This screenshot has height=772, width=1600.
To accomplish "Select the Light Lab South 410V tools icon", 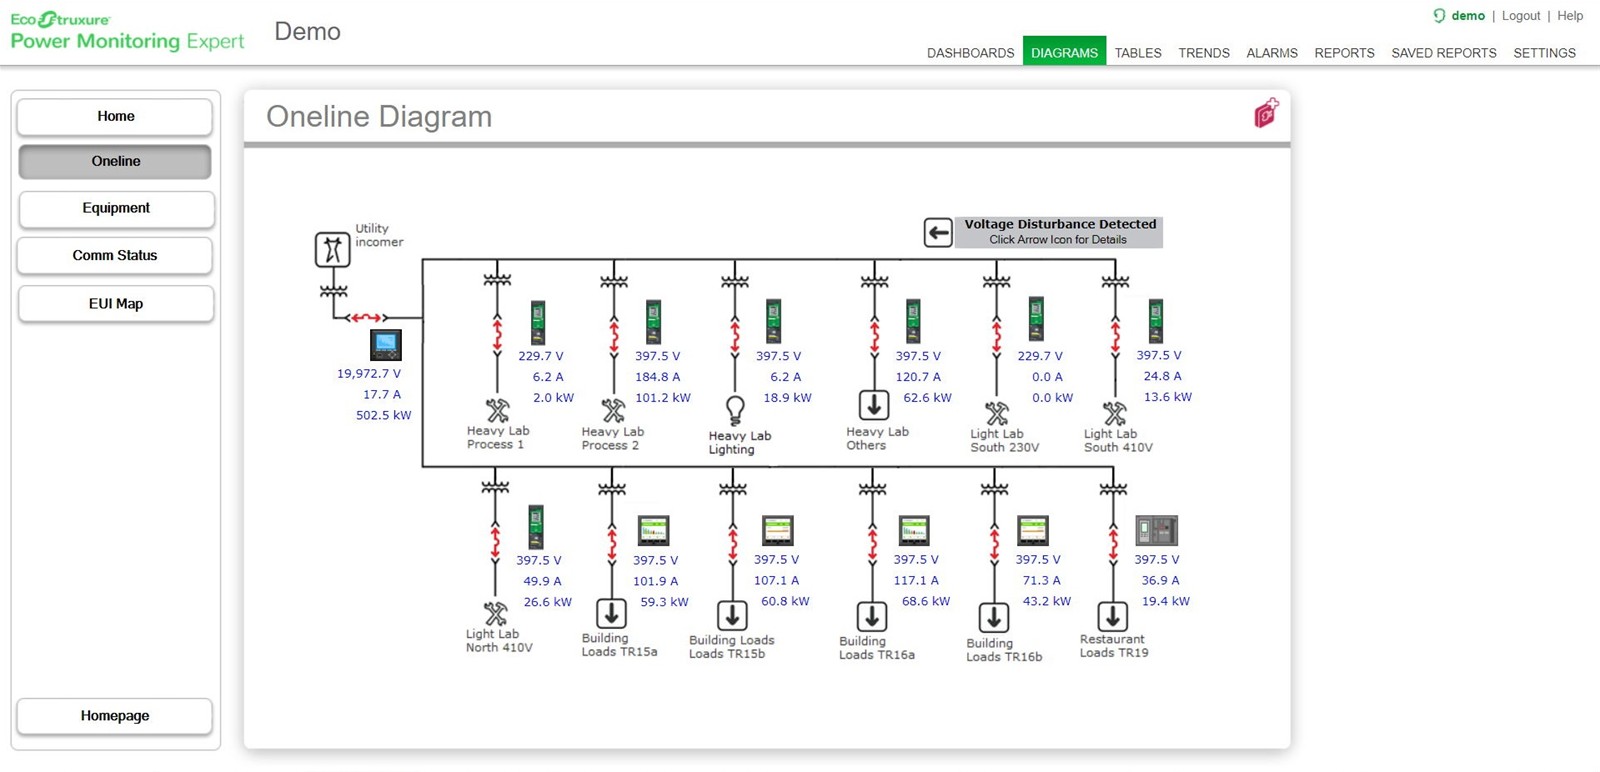I will click(x=1114, y=413).
